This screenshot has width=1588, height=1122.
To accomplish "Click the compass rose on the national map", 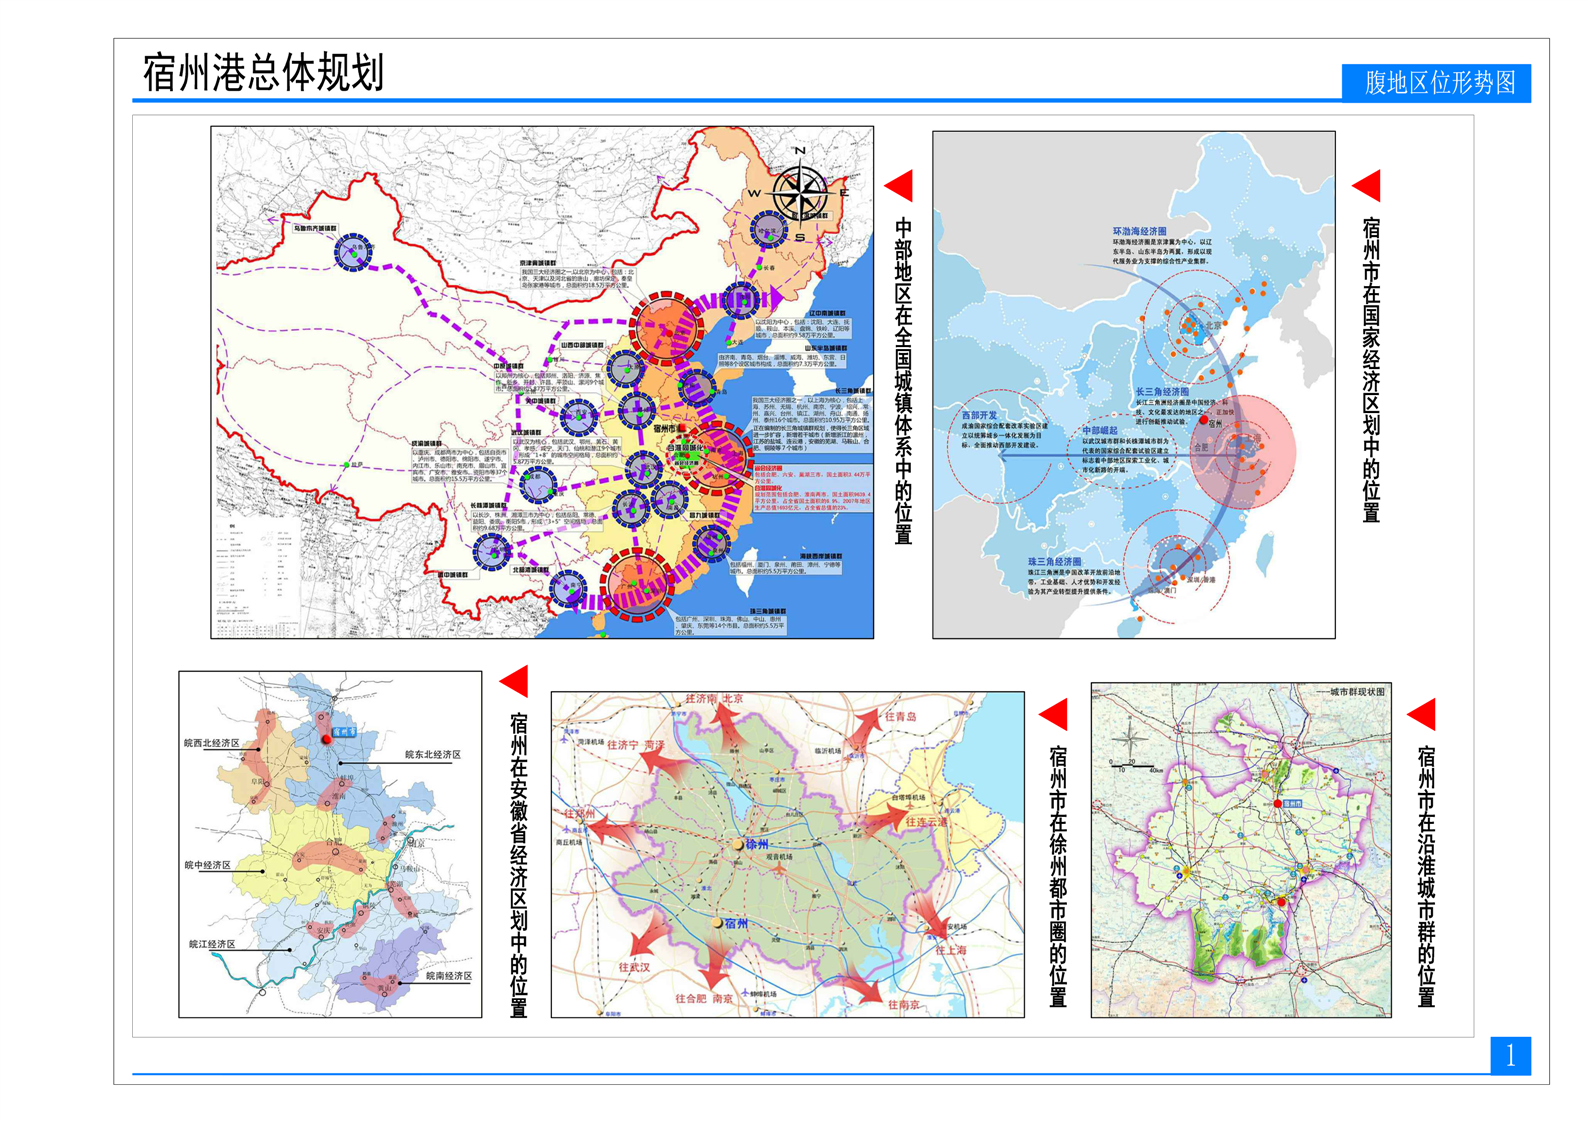I will pyautogui.click(x=800, y=190).
